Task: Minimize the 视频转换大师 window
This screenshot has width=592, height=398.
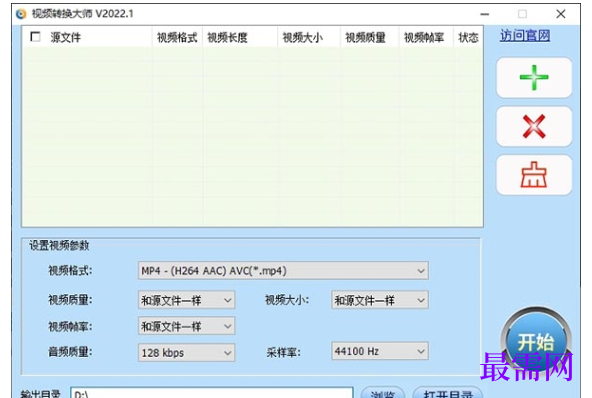Action: point(485,14)
